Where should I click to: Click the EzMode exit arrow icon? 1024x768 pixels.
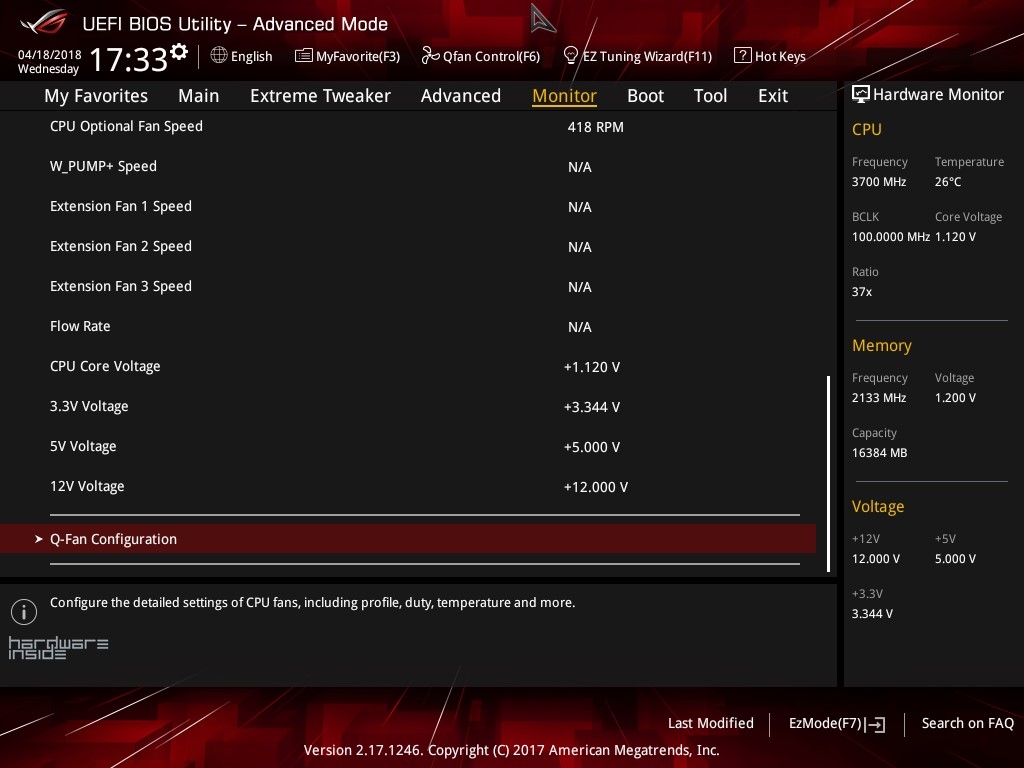click(x=875, y=724)
